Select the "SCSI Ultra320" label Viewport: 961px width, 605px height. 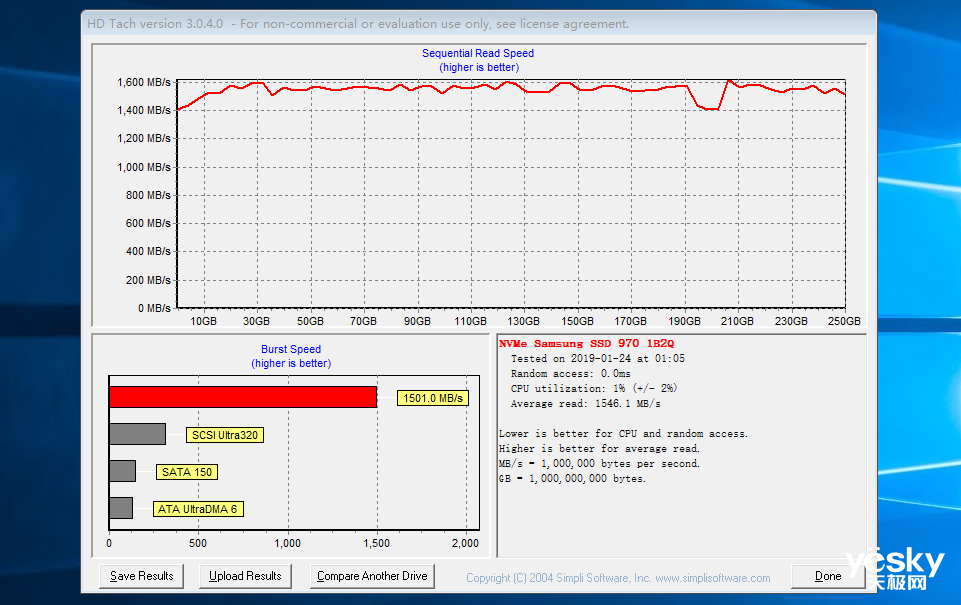pyautogui.click(x=225, y=435)
